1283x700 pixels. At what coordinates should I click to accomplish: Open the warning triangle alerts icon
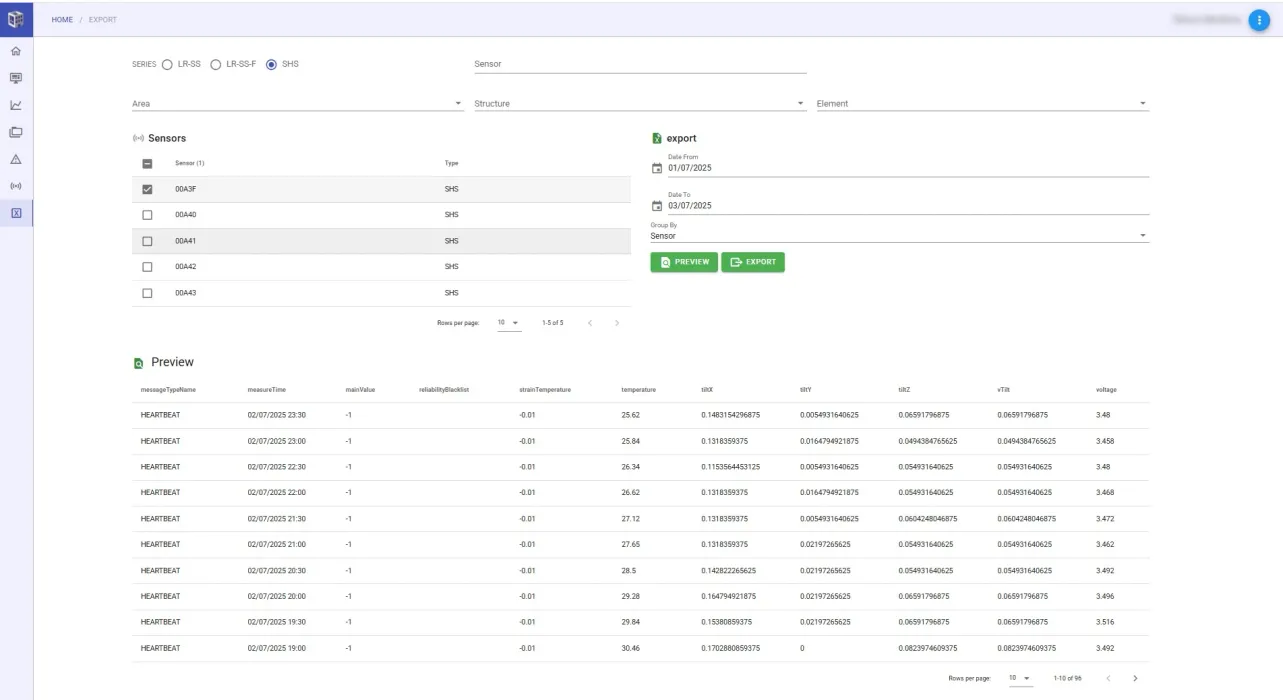click(x=16, y=159)
